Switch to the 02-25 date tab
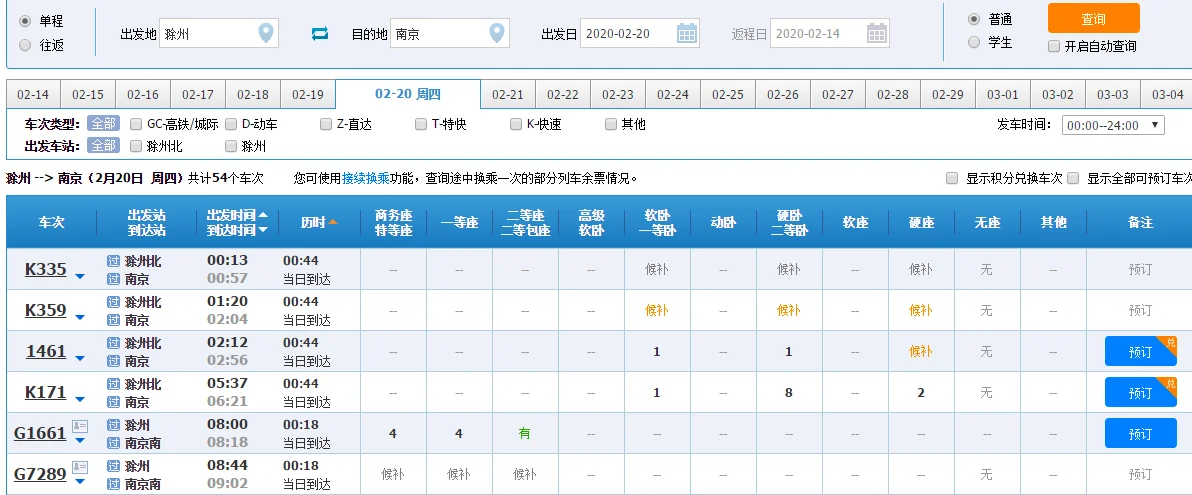Viewport: 1192px width, 495px height. (728, 94)
